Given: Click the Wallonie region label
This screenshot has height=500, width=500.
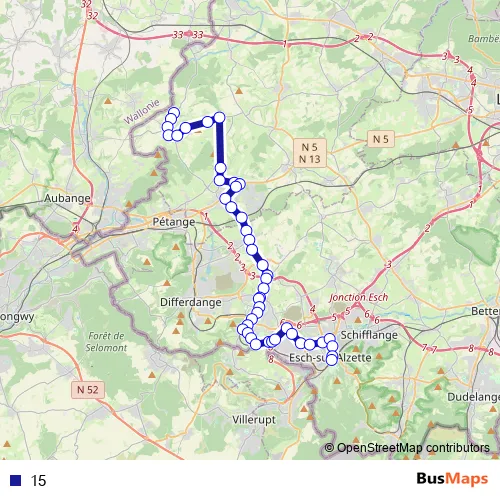Looking at the screenshot, I should coord(142,111).
